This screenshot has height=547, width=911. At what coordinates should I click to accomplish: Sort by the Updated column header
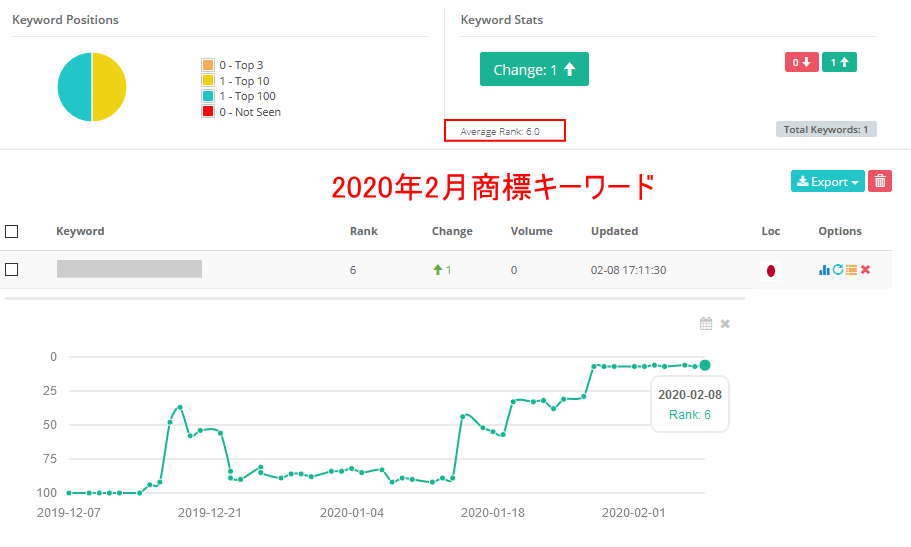coord(614,231)
